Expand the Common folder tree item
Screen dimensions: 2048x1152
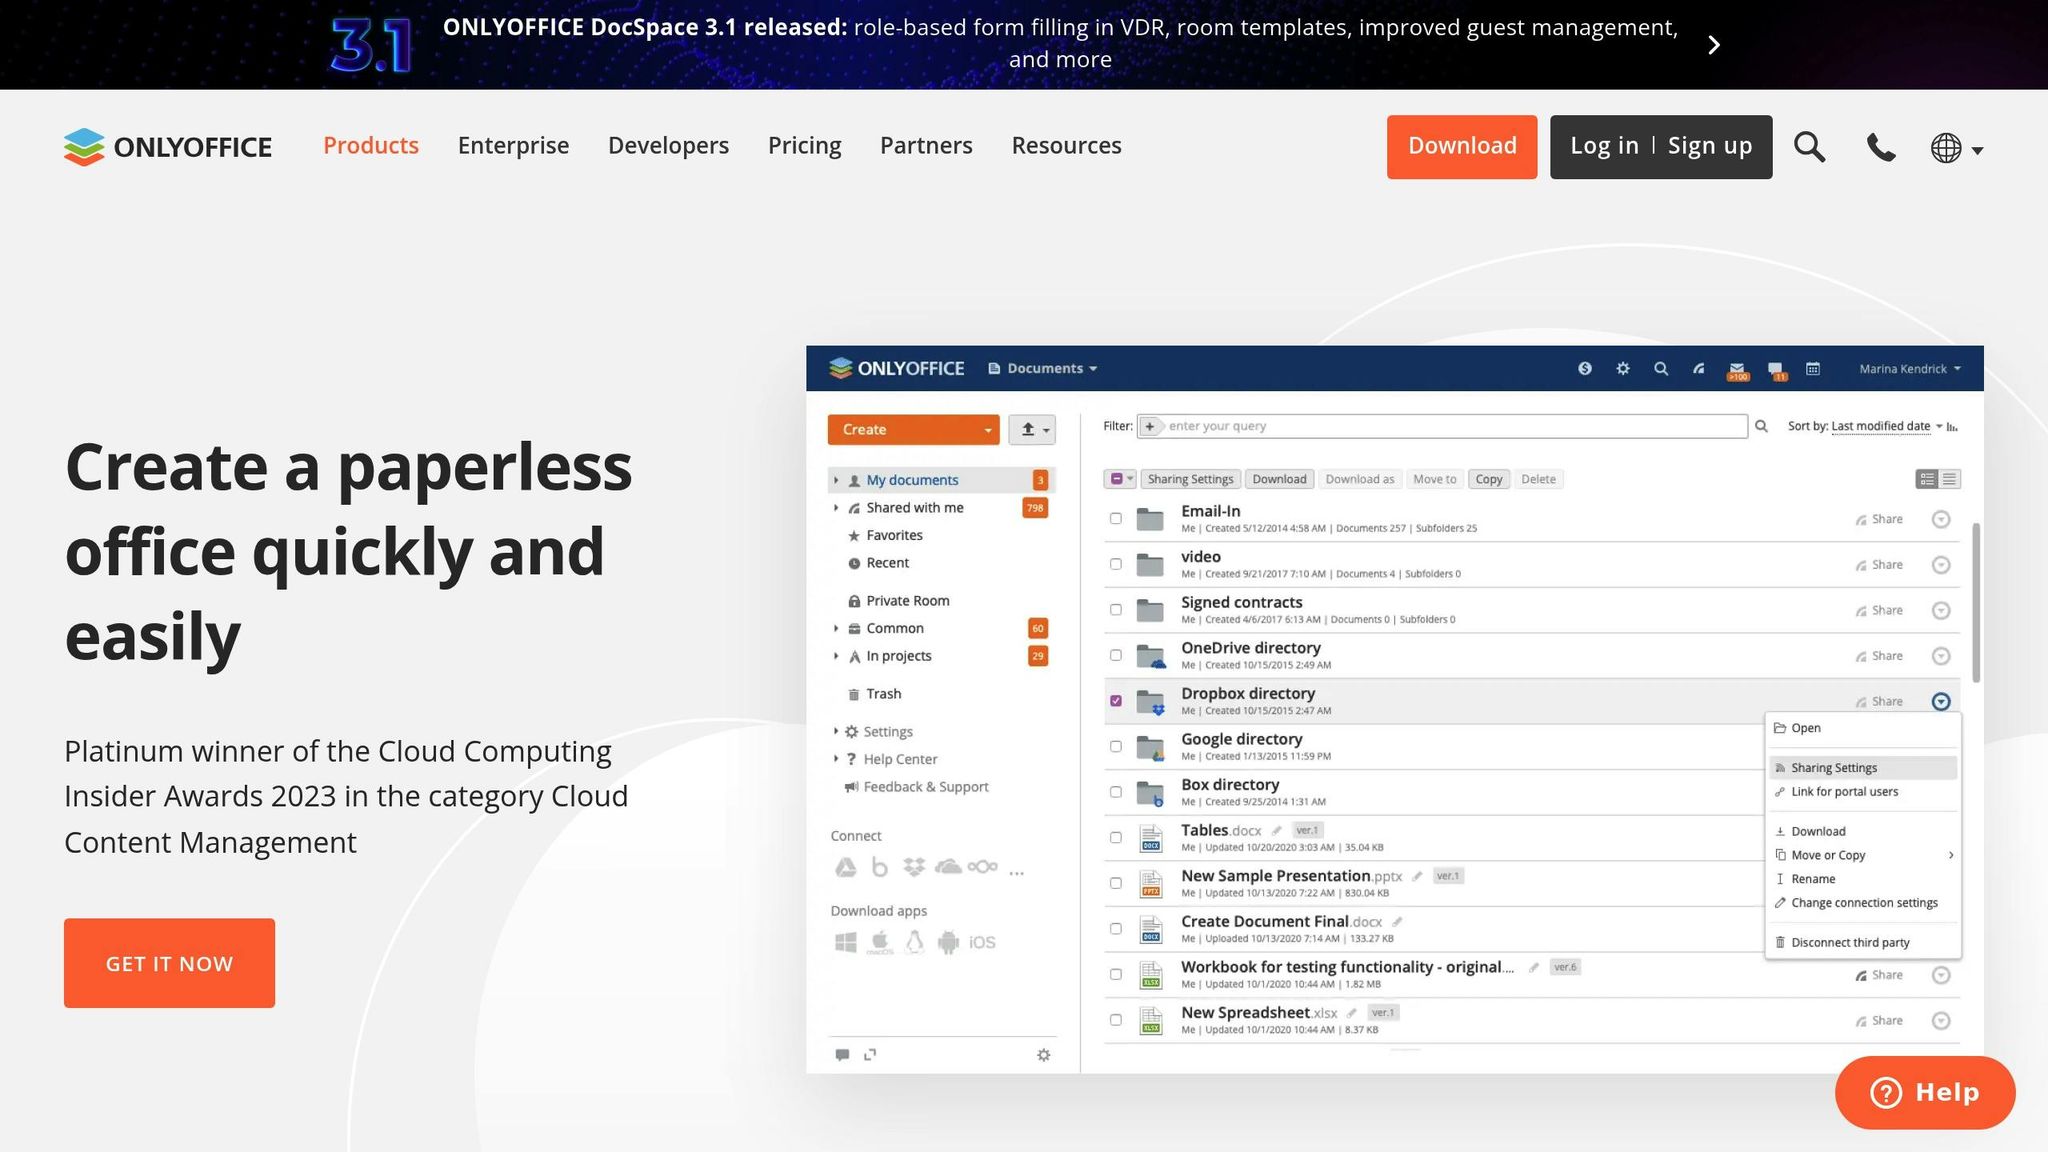(x=836, y=628)
